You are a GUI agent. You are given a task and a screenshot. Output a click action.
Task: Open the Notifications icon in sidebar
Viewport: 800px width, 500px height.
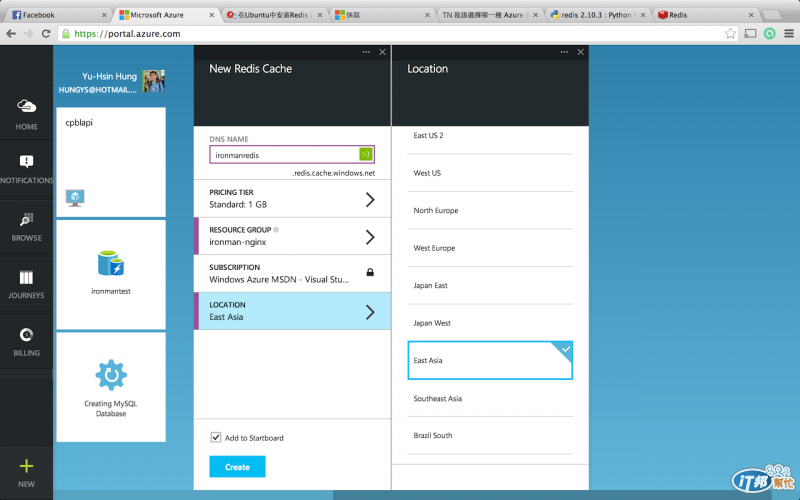click(27, 162)
